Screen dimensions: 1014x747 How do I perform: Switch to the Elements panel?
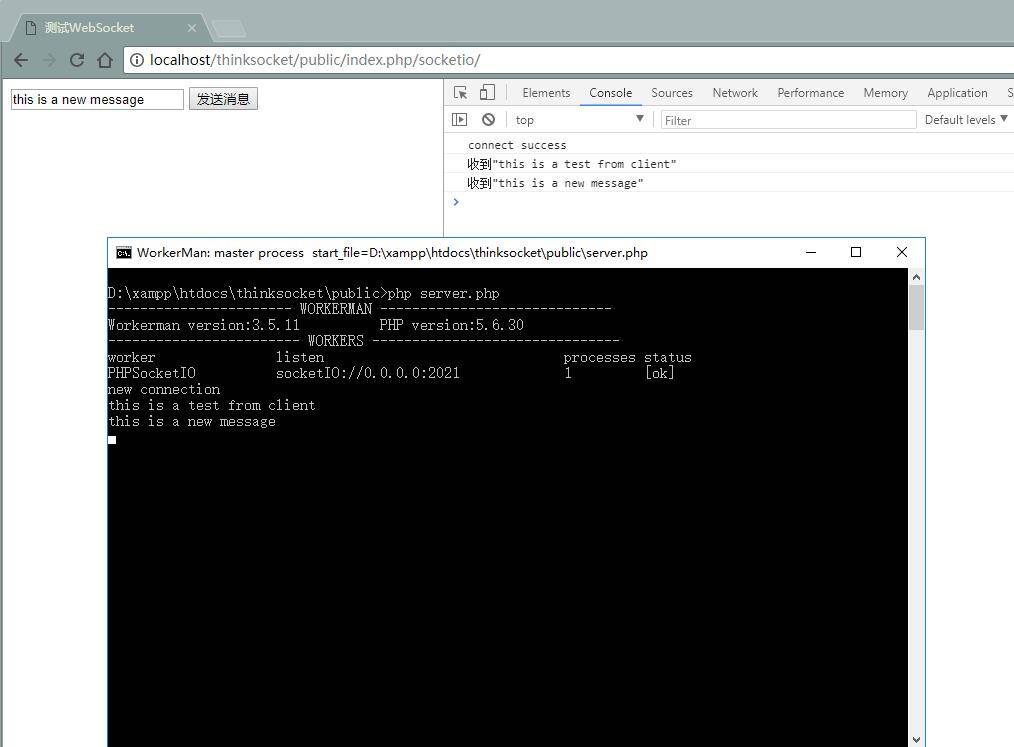pyautogui.click(x=546, y=93)
